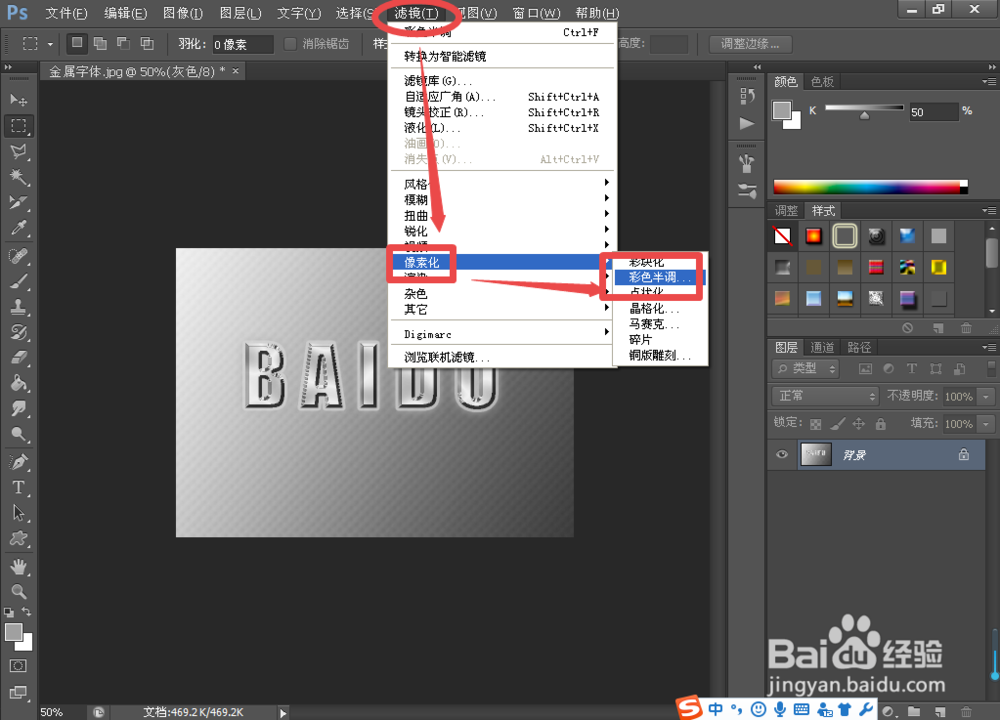
Task: Select the Hand tool
Action: [18, 566]
